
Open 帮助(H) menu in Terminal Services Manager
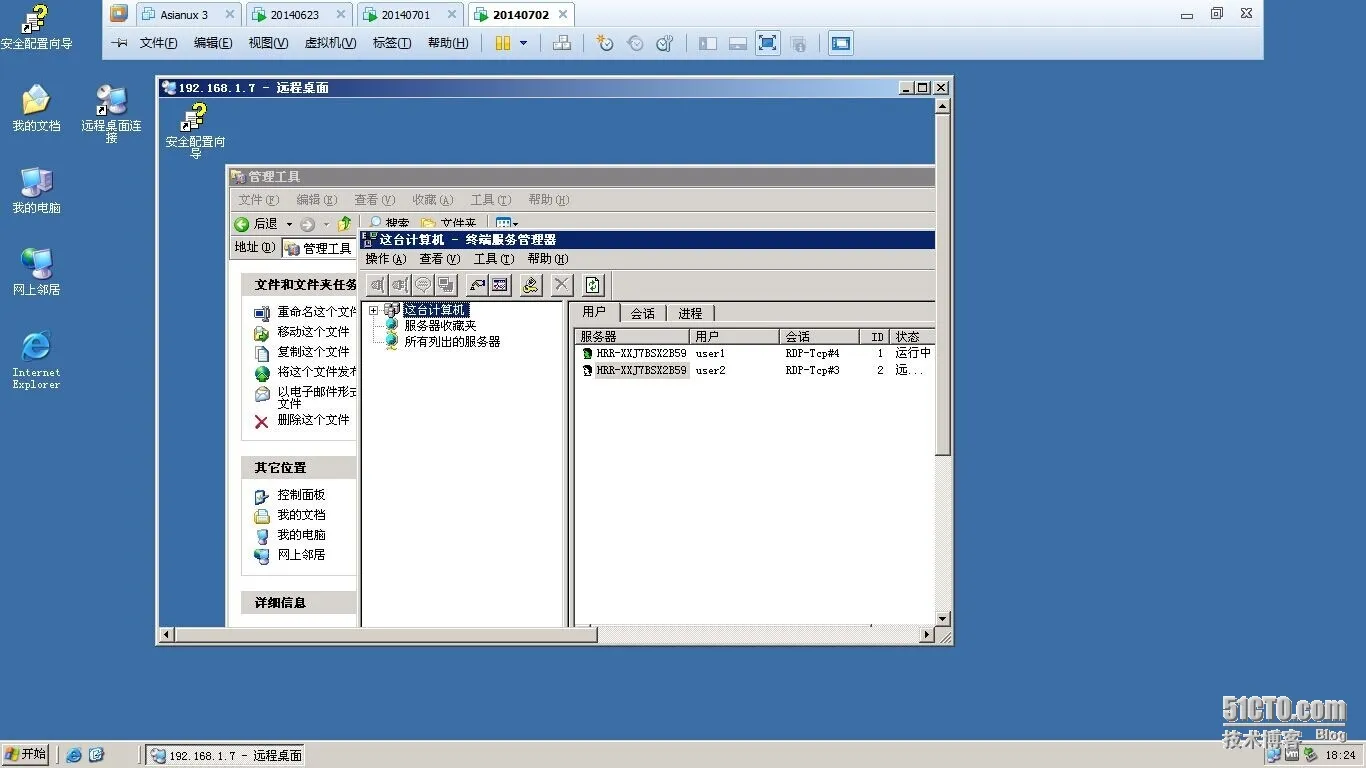point(547,259)
